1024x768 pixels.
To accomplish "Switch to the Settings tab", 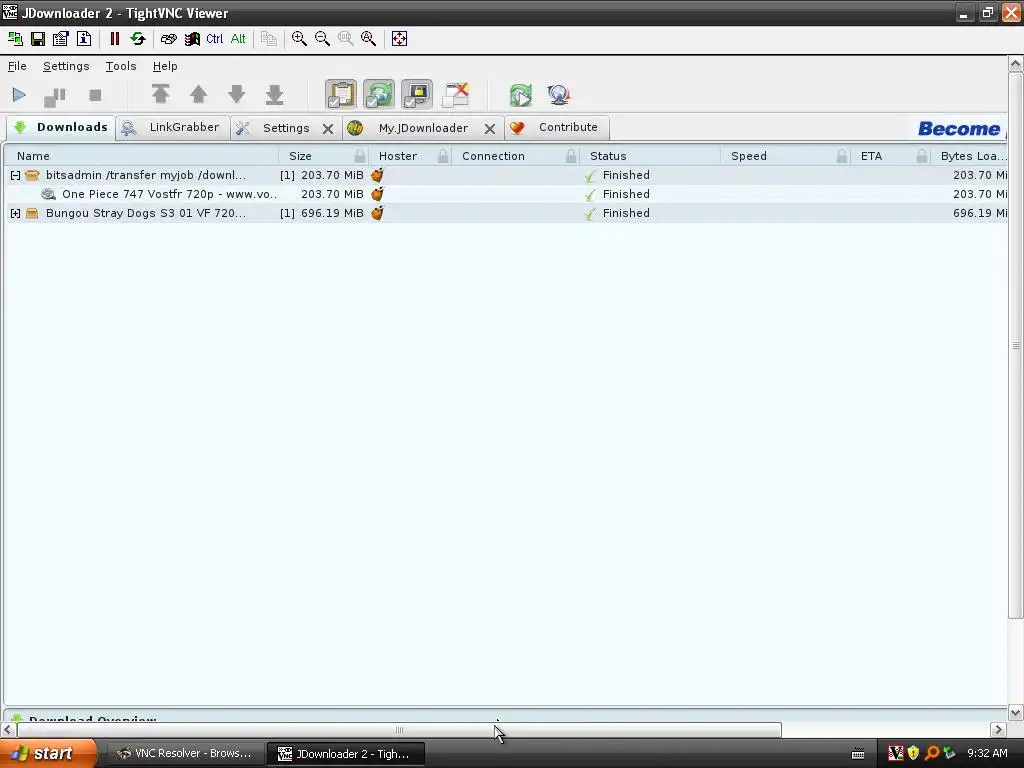I will 286,128.
